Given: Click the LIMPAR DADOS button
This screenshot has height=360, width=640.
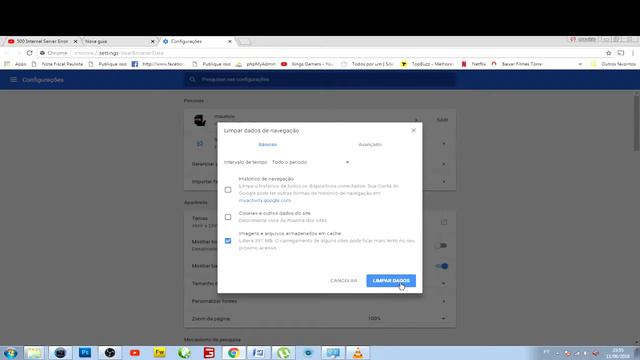Looking at the screenshot, I should coord(391,280).
